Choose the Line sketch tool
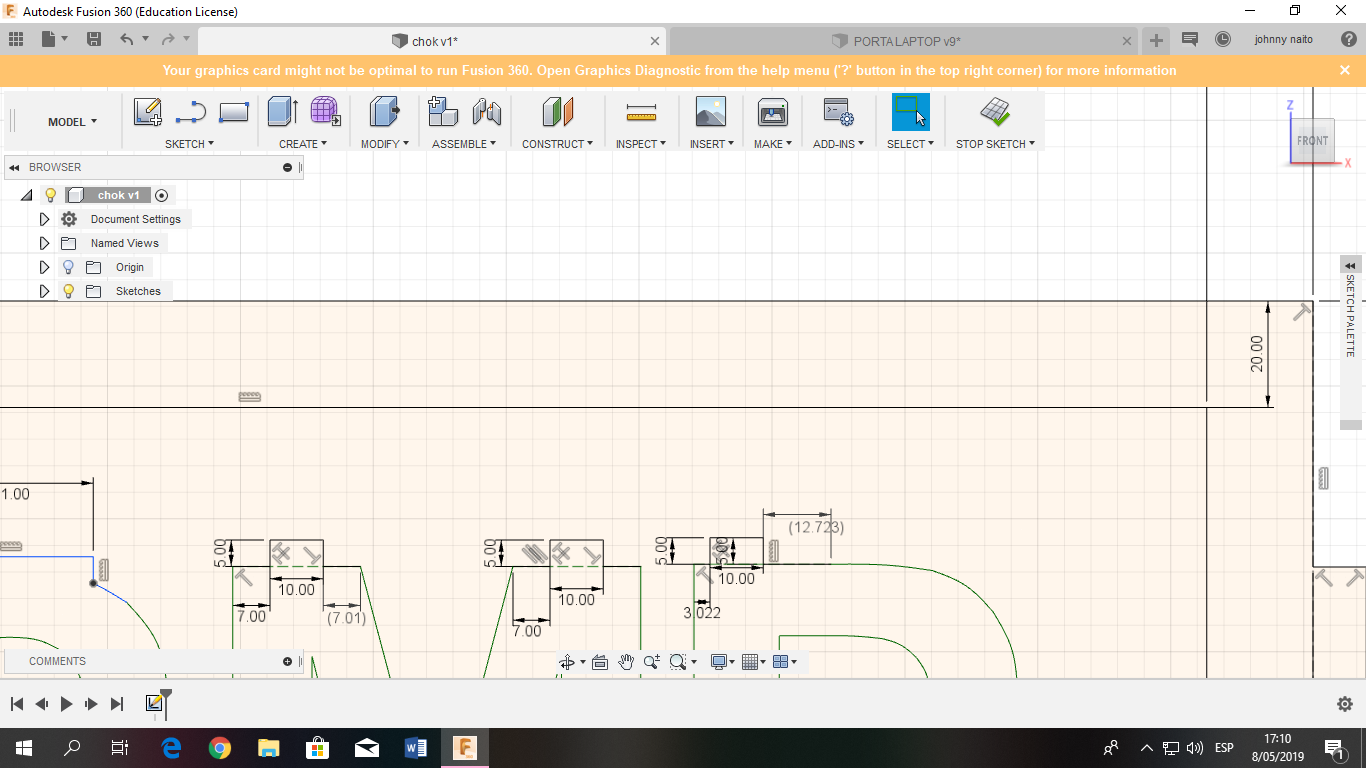The height and width of the screenshot is (768, 1366). coord(190,112)
